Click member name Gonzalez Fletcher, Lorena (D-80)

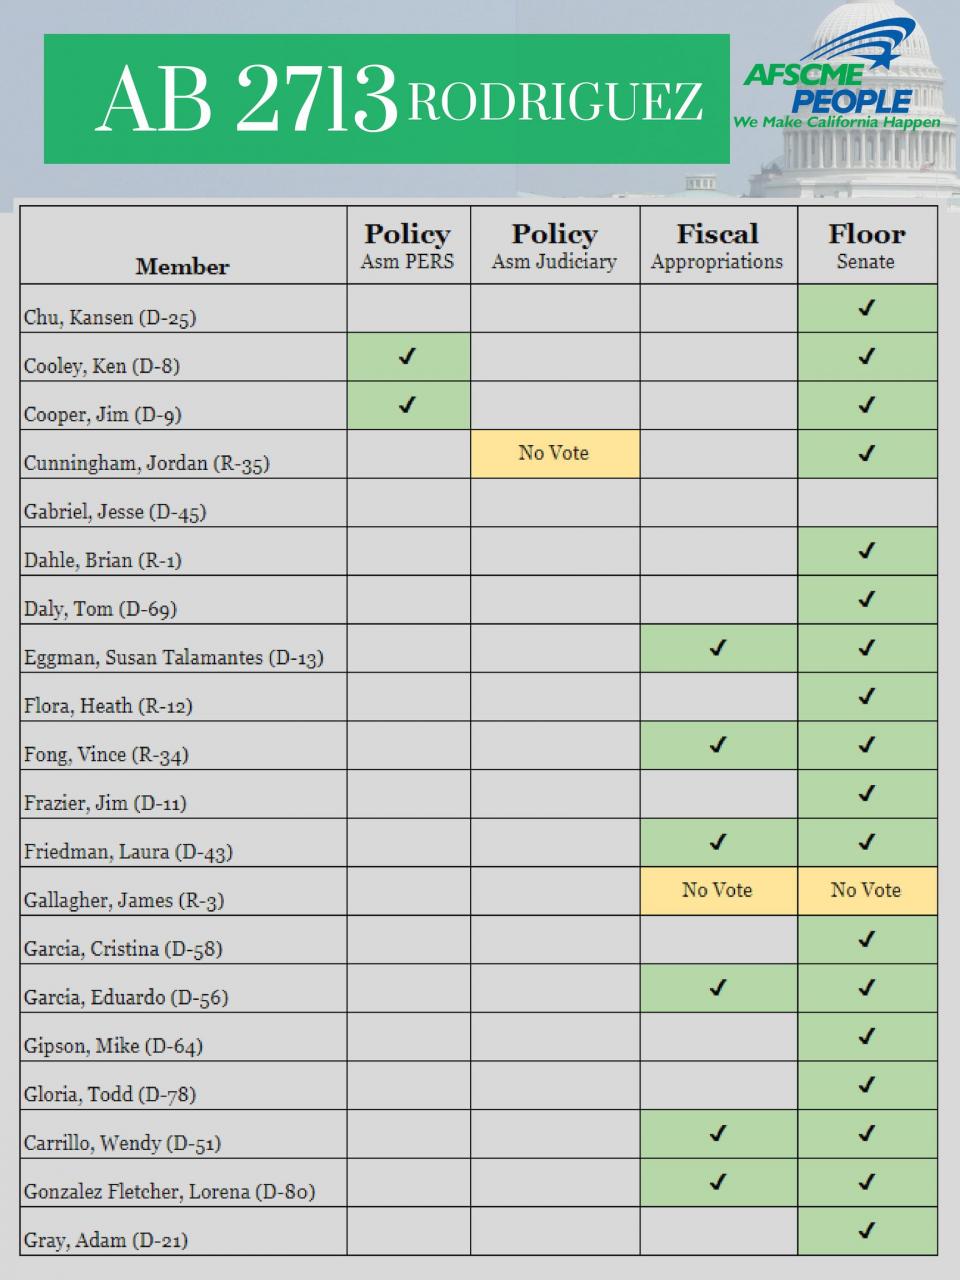[x=169, y=1192]
